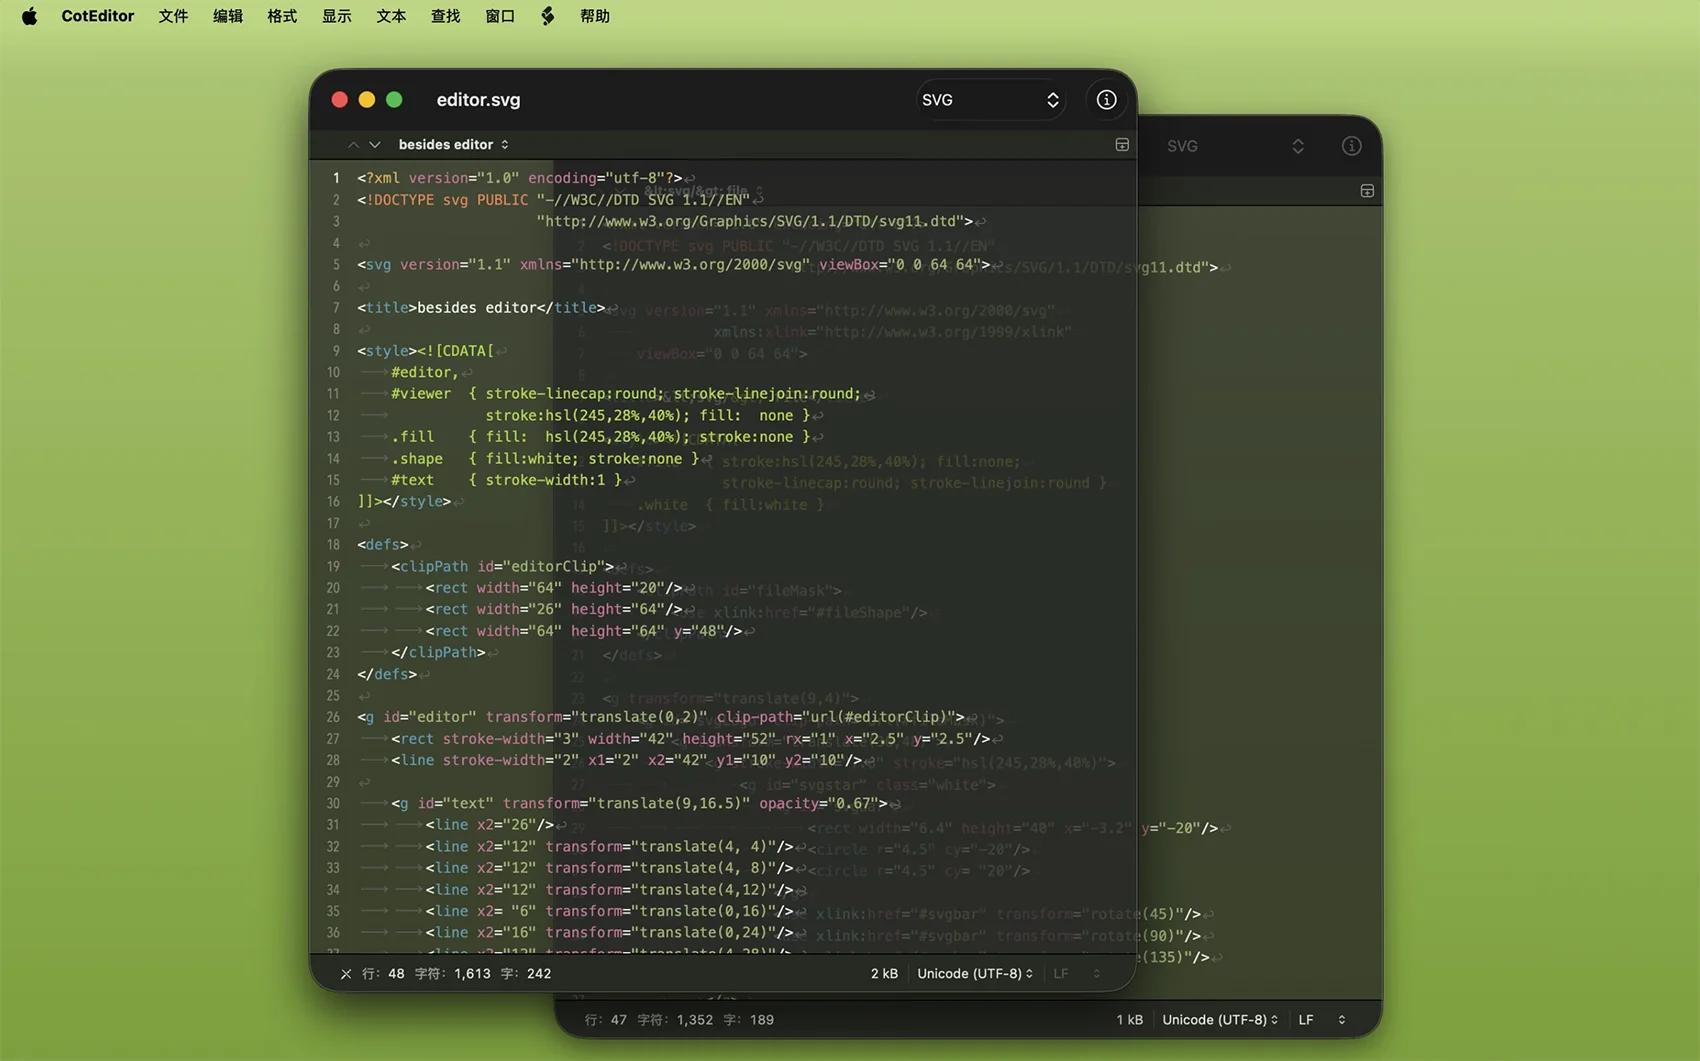Open the 查找 menu
The image size is (1700, 1061).
coord(445,16)
